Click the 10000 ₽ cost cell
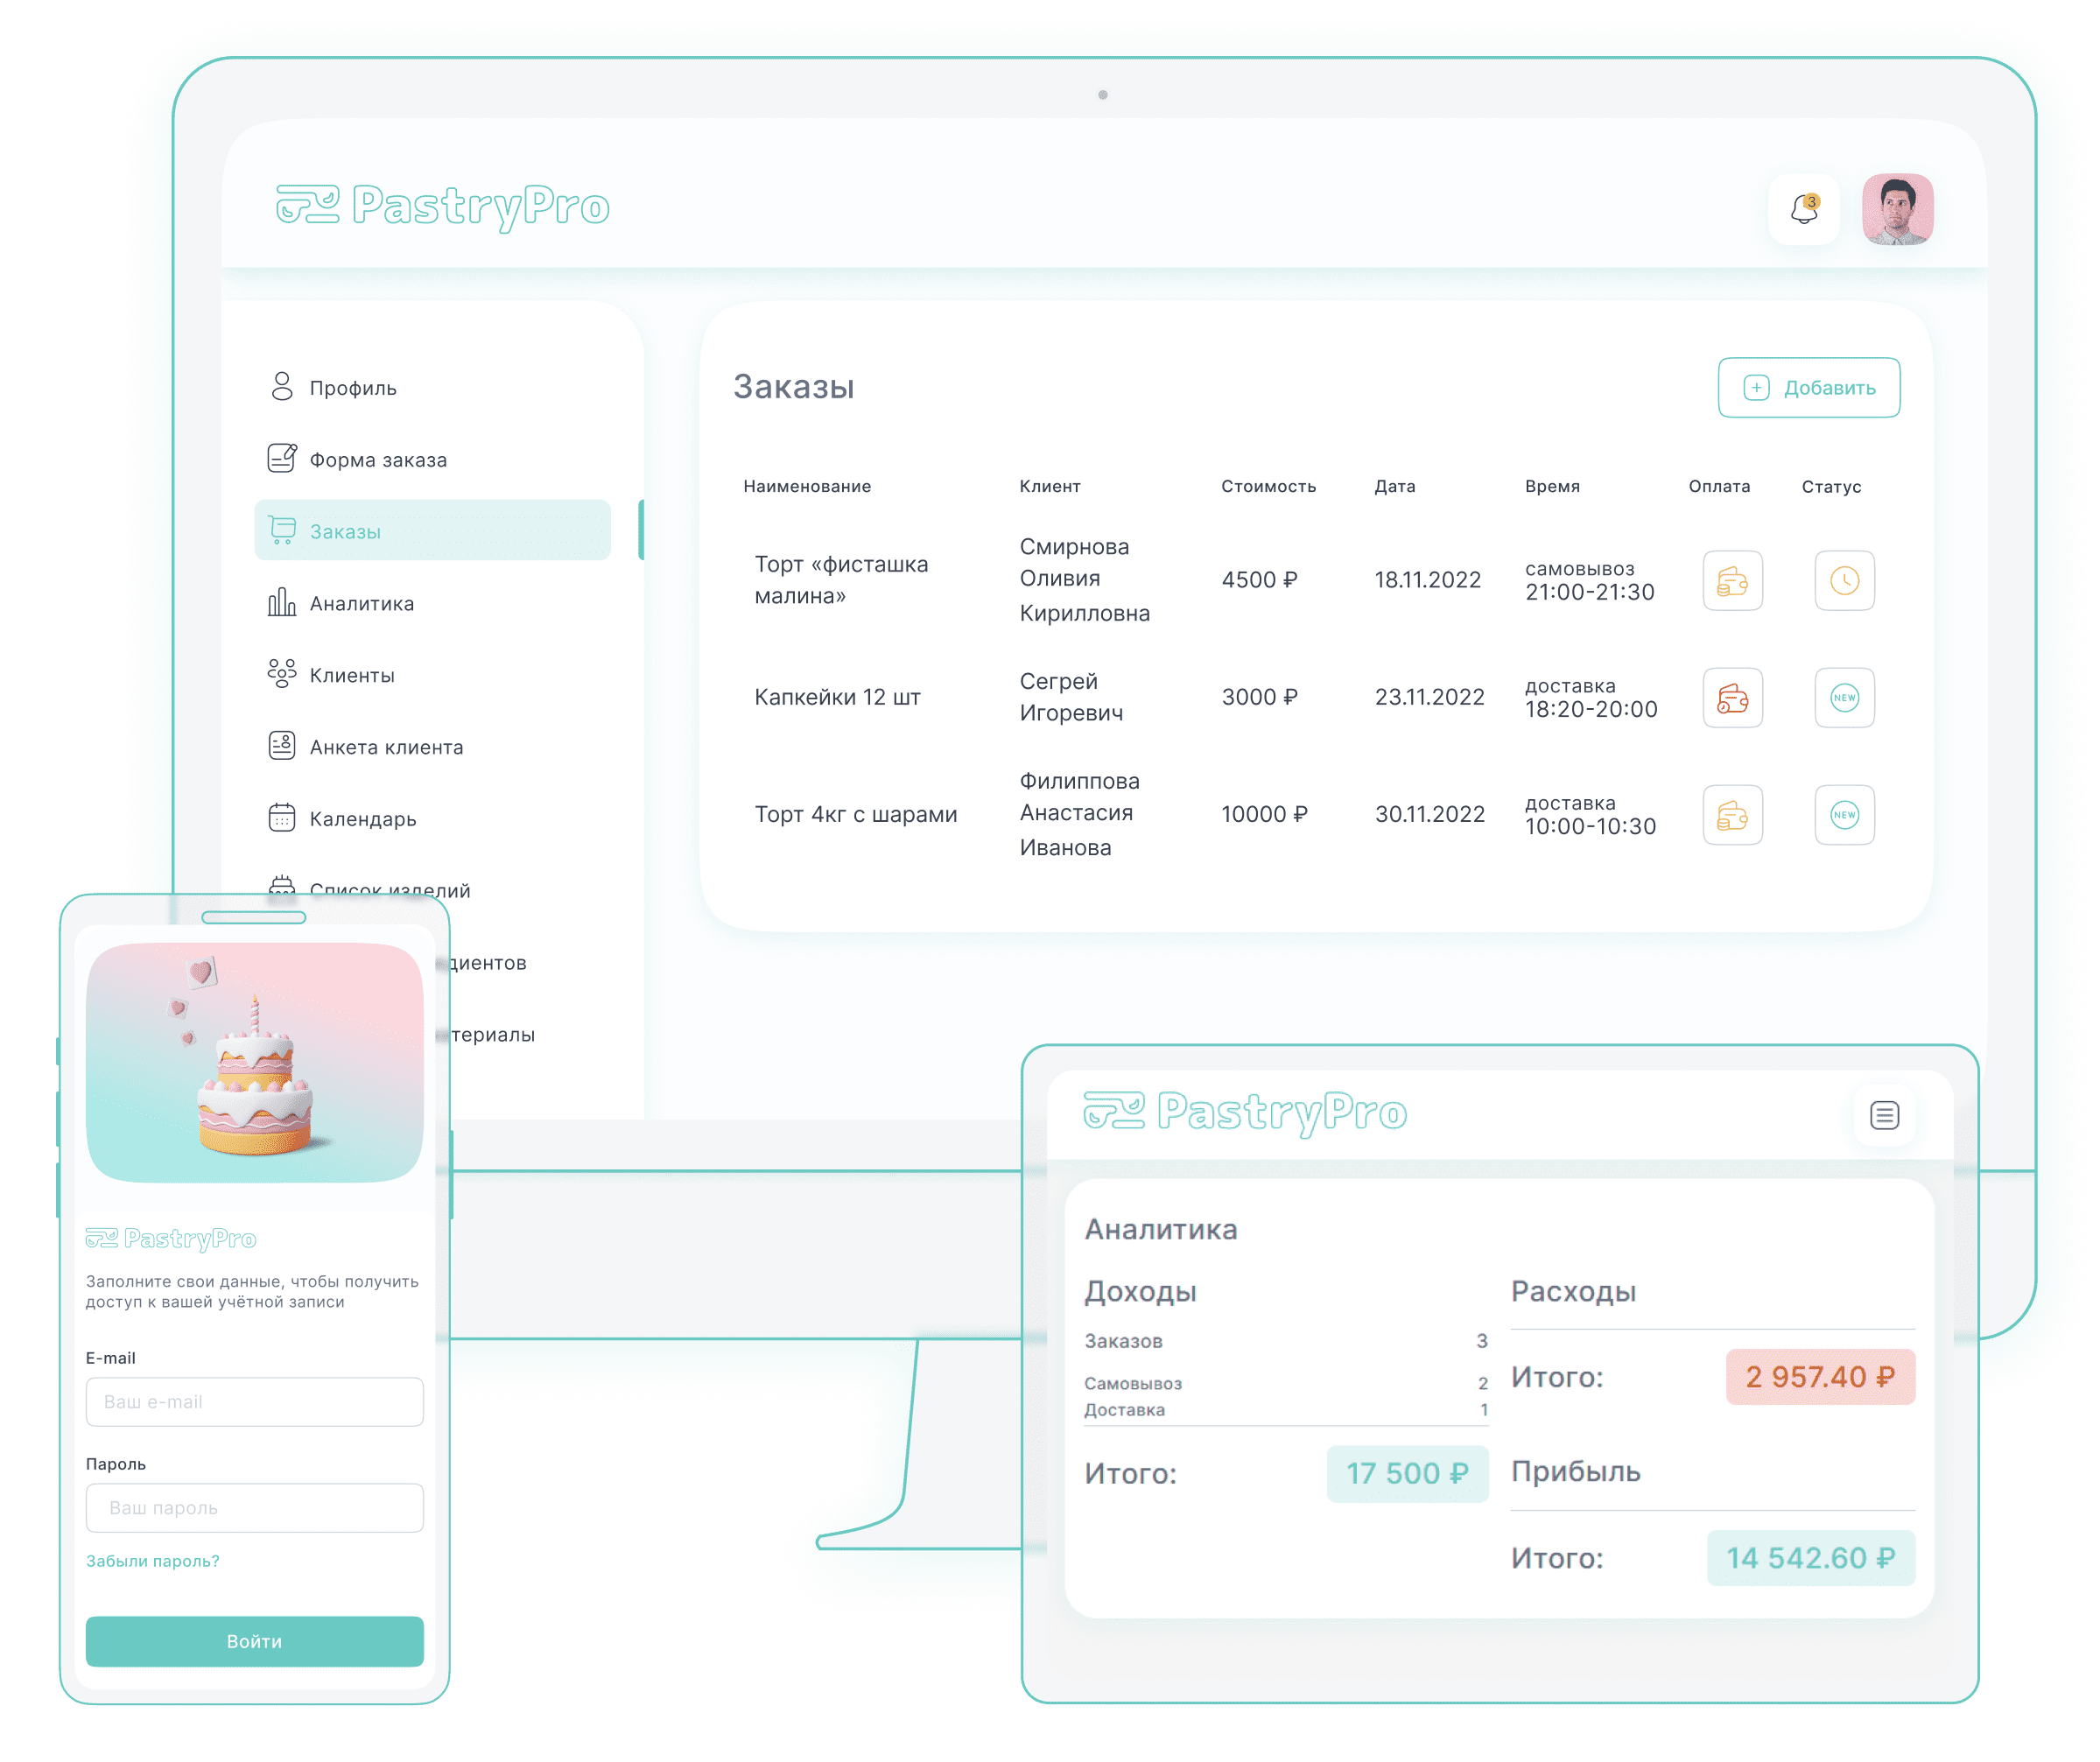The height and width of the screenshot is (1762, 2100). click(1264, 814)
